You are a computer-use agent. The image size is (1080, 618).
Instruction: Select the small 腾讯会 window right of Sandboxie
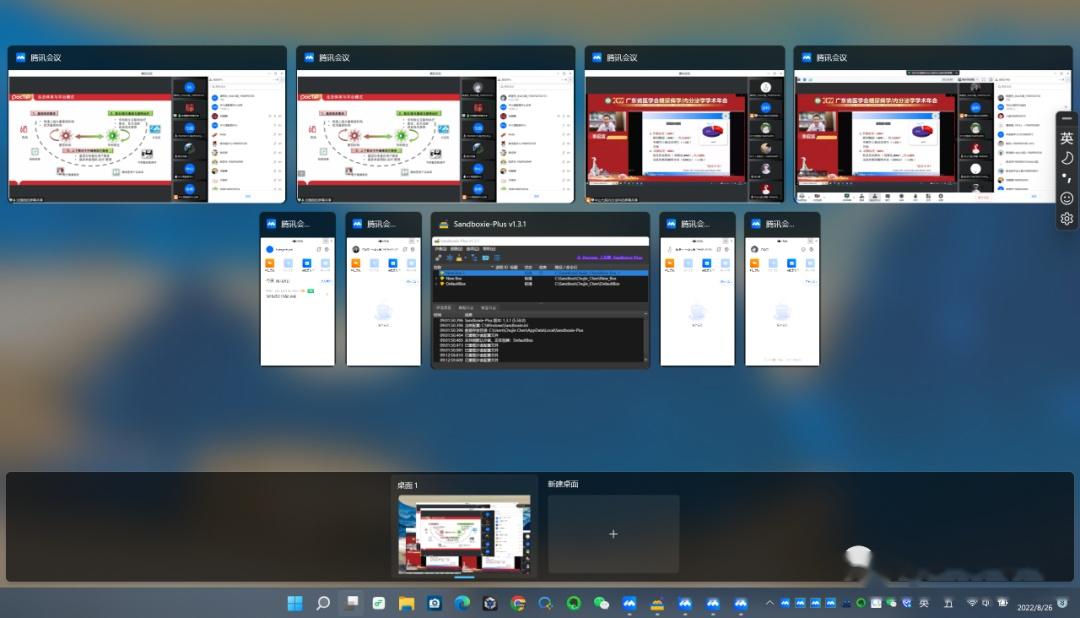pyautogui.click(x=698, y=289)
